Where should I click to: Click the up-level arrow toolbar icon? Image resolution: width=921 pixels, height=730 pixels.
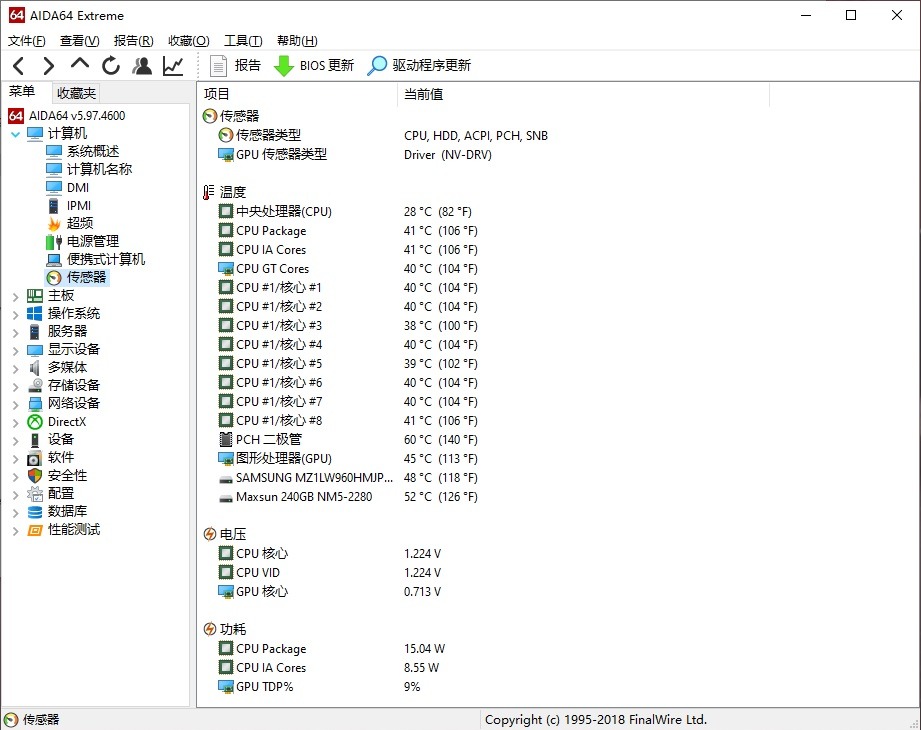click(79, 64)
